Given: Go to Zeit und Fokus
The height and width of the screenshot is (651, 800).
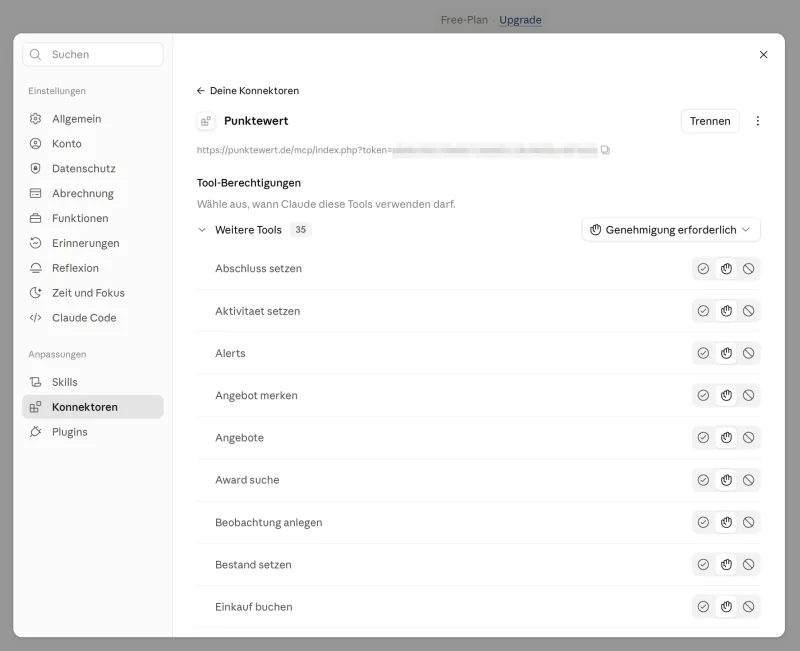Looking at the screenshot, I should pyautogui.click(x=93, y=293).
